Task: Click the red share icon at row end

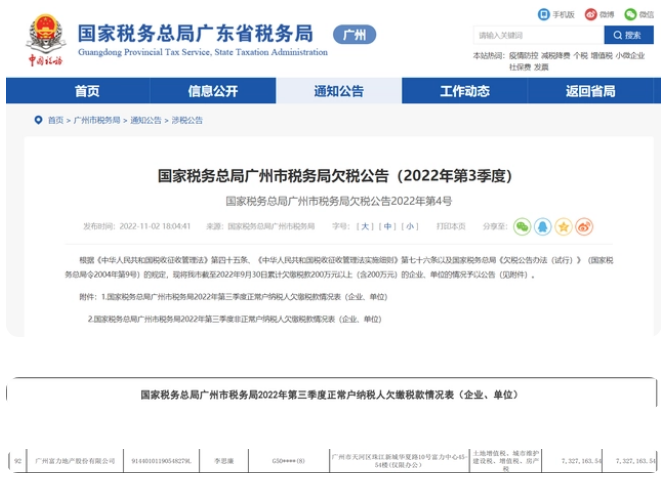Action: [x=583, y=227]
